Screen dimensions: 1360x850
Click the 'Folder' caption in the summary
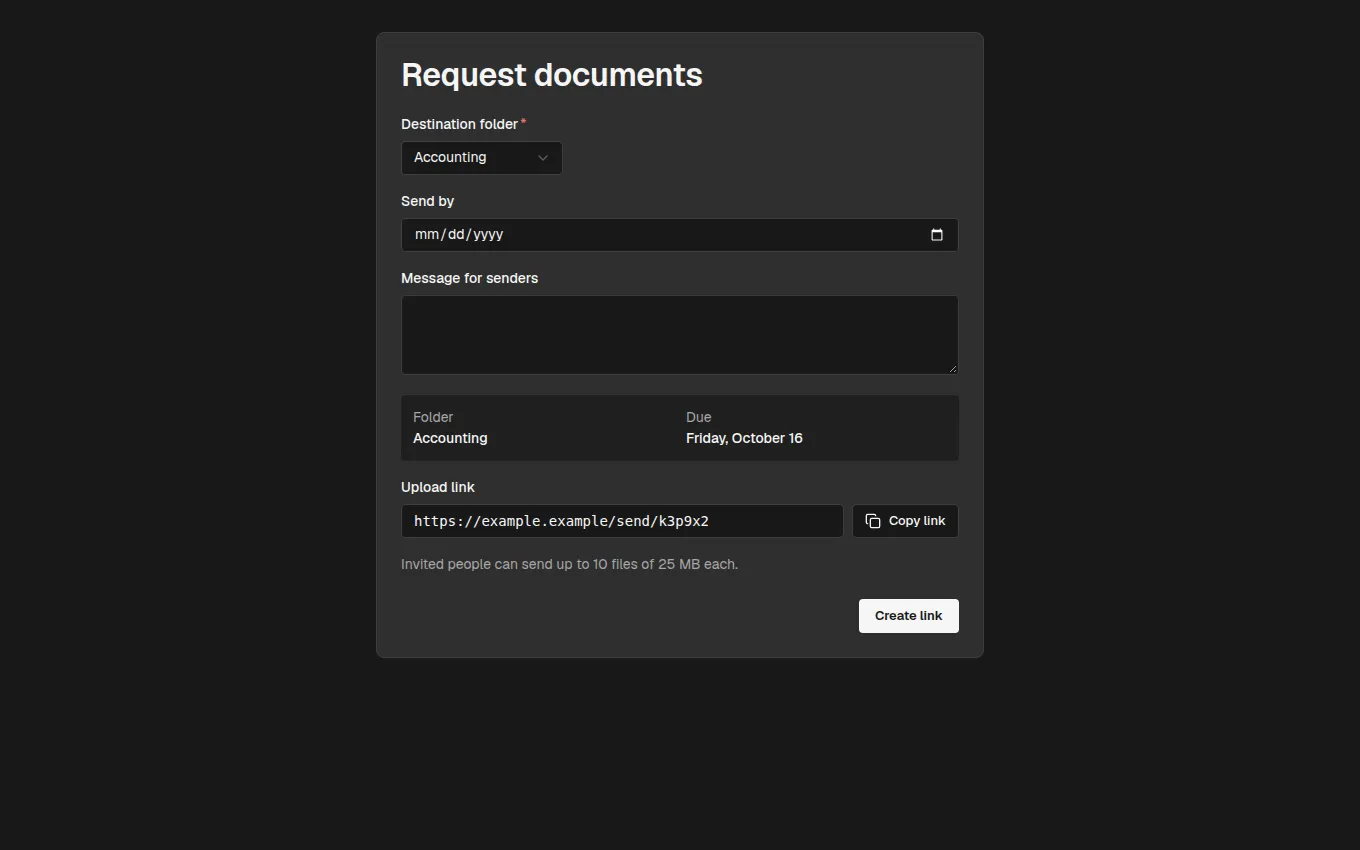433,417
